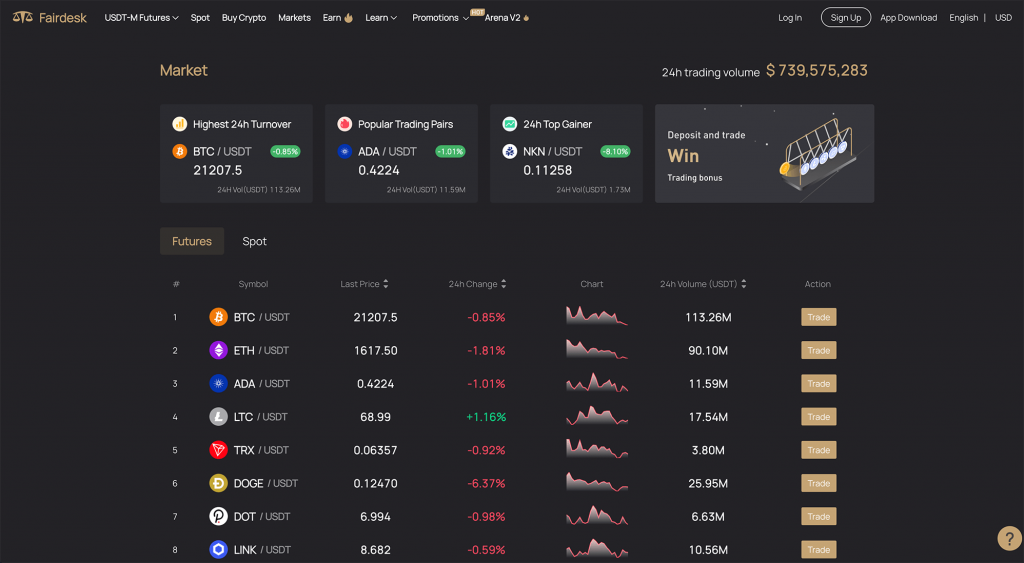Click the fire icon next to Earn

(x=349, y=18)
